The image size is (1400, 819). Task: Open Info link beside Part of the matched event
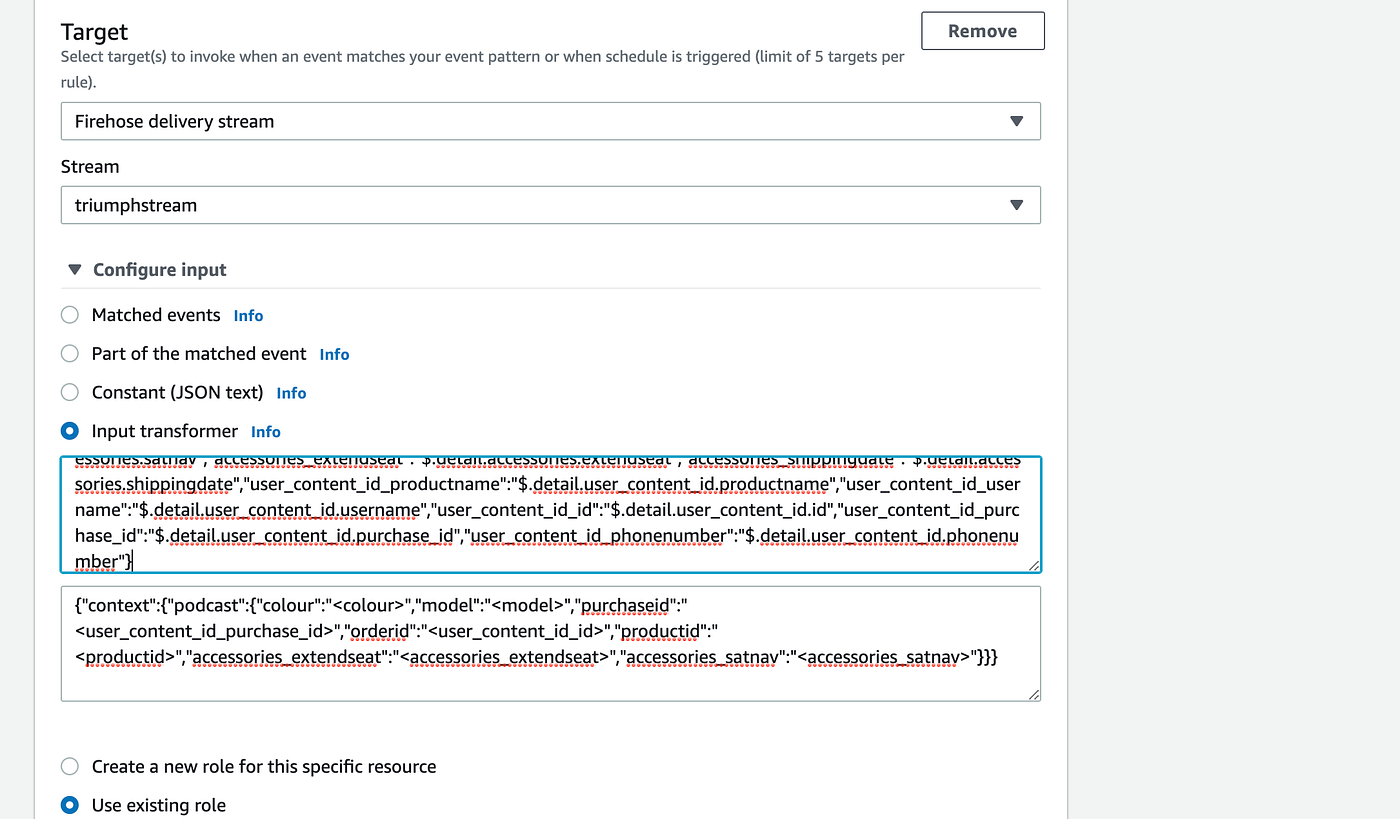click(x=334, y=353)
